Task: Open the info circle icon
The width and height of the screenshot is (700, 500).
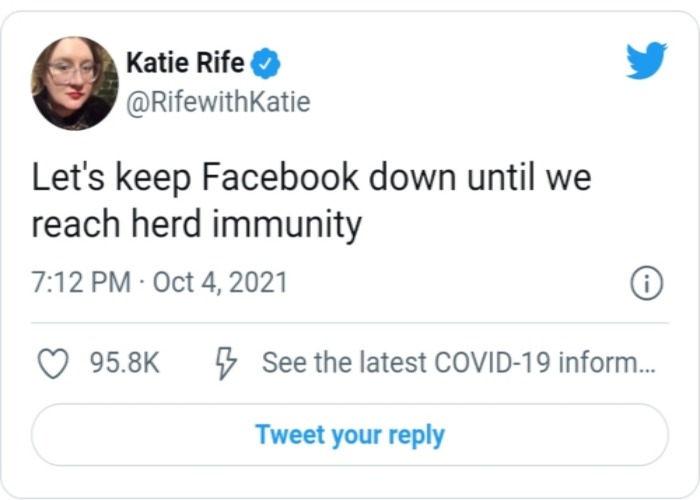Action: coord(647,283)
